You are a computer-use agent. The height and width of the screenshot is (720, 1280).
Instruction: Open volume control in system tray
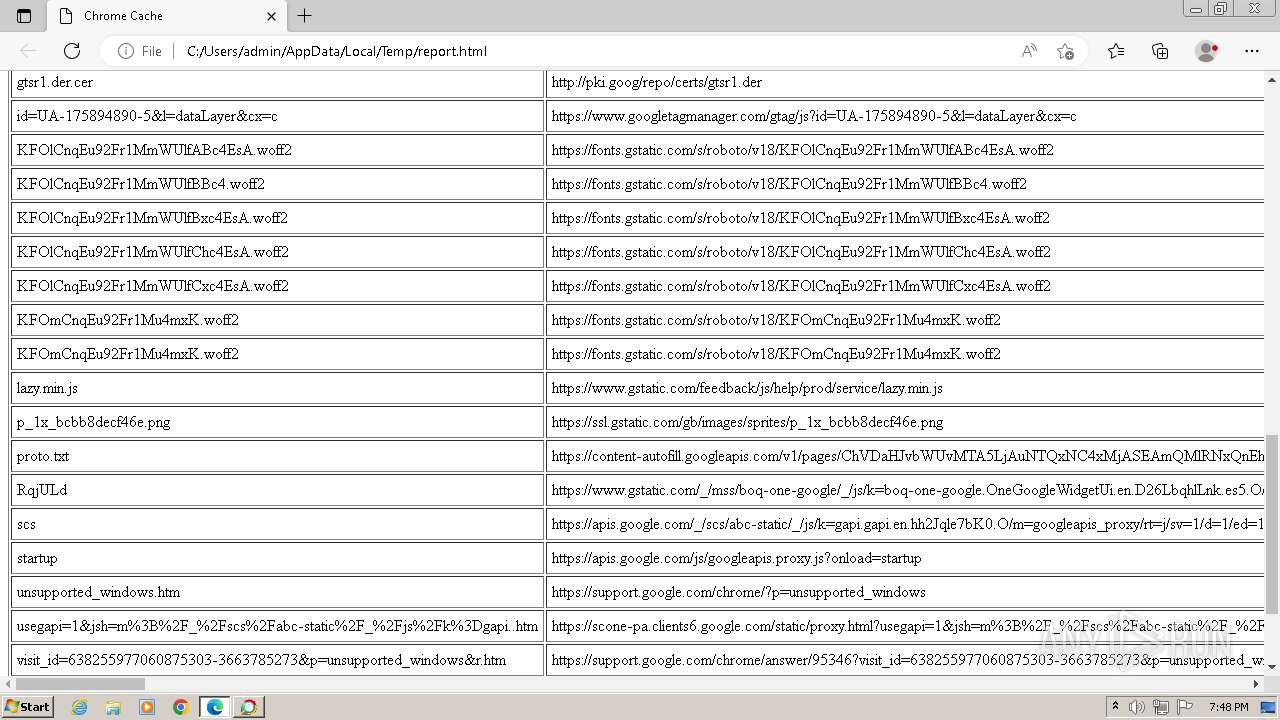click(x=1137, y=707)
